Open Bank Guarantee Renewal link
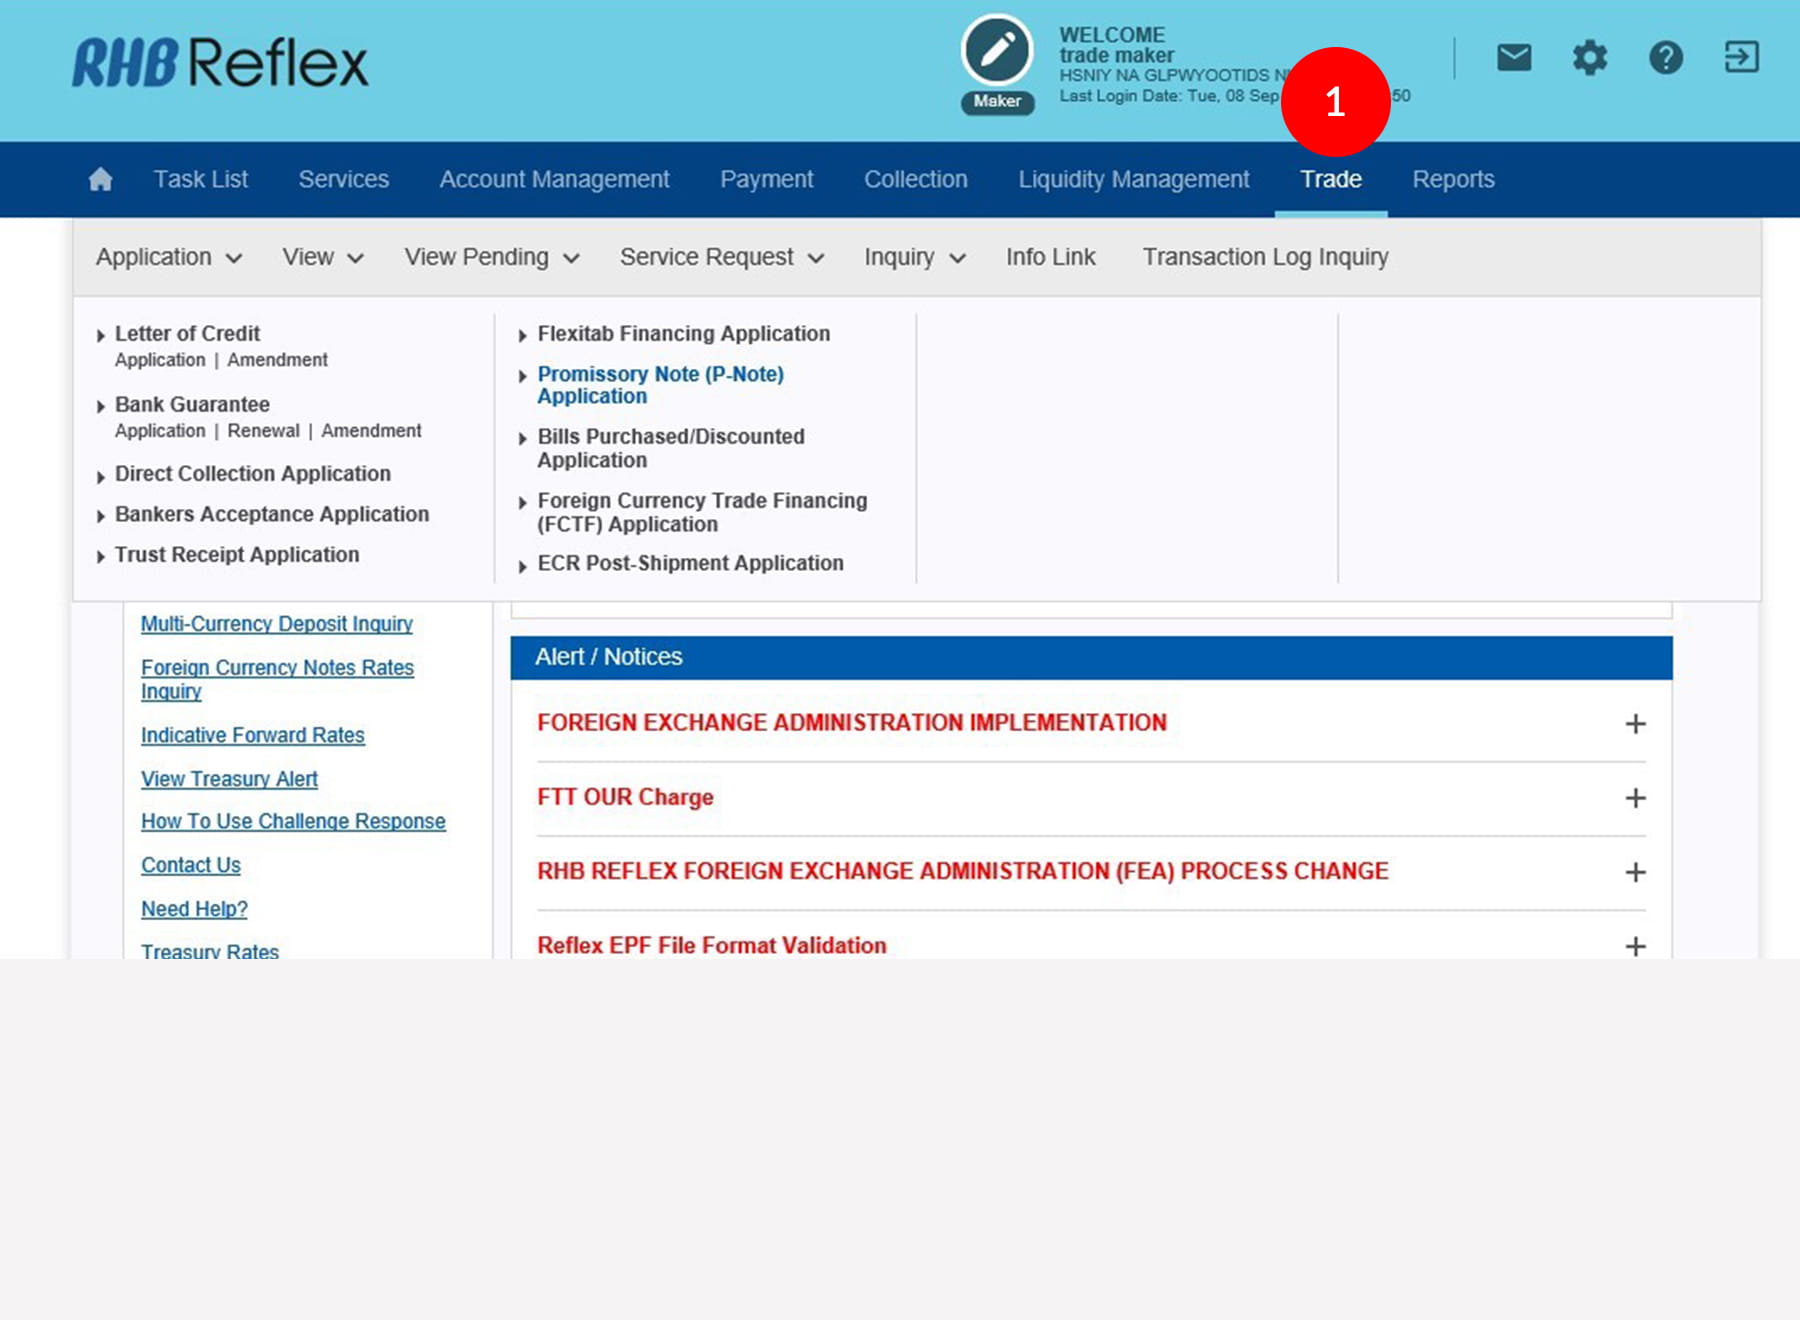Screen dimensions: 1800x1320 pyautogui.click(x=263, y=431)
